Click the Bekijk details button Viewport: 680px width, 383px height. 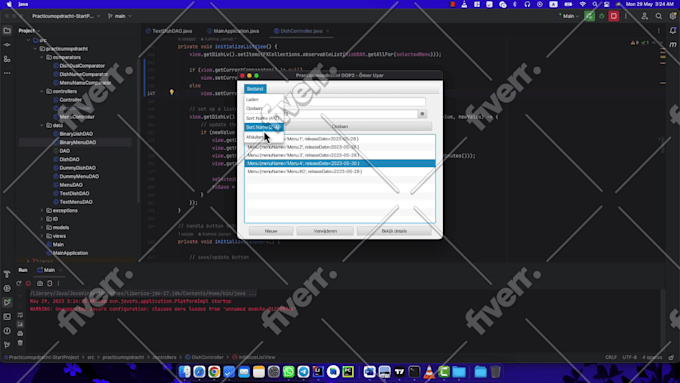pyautogui.click(x=394, y=231)
